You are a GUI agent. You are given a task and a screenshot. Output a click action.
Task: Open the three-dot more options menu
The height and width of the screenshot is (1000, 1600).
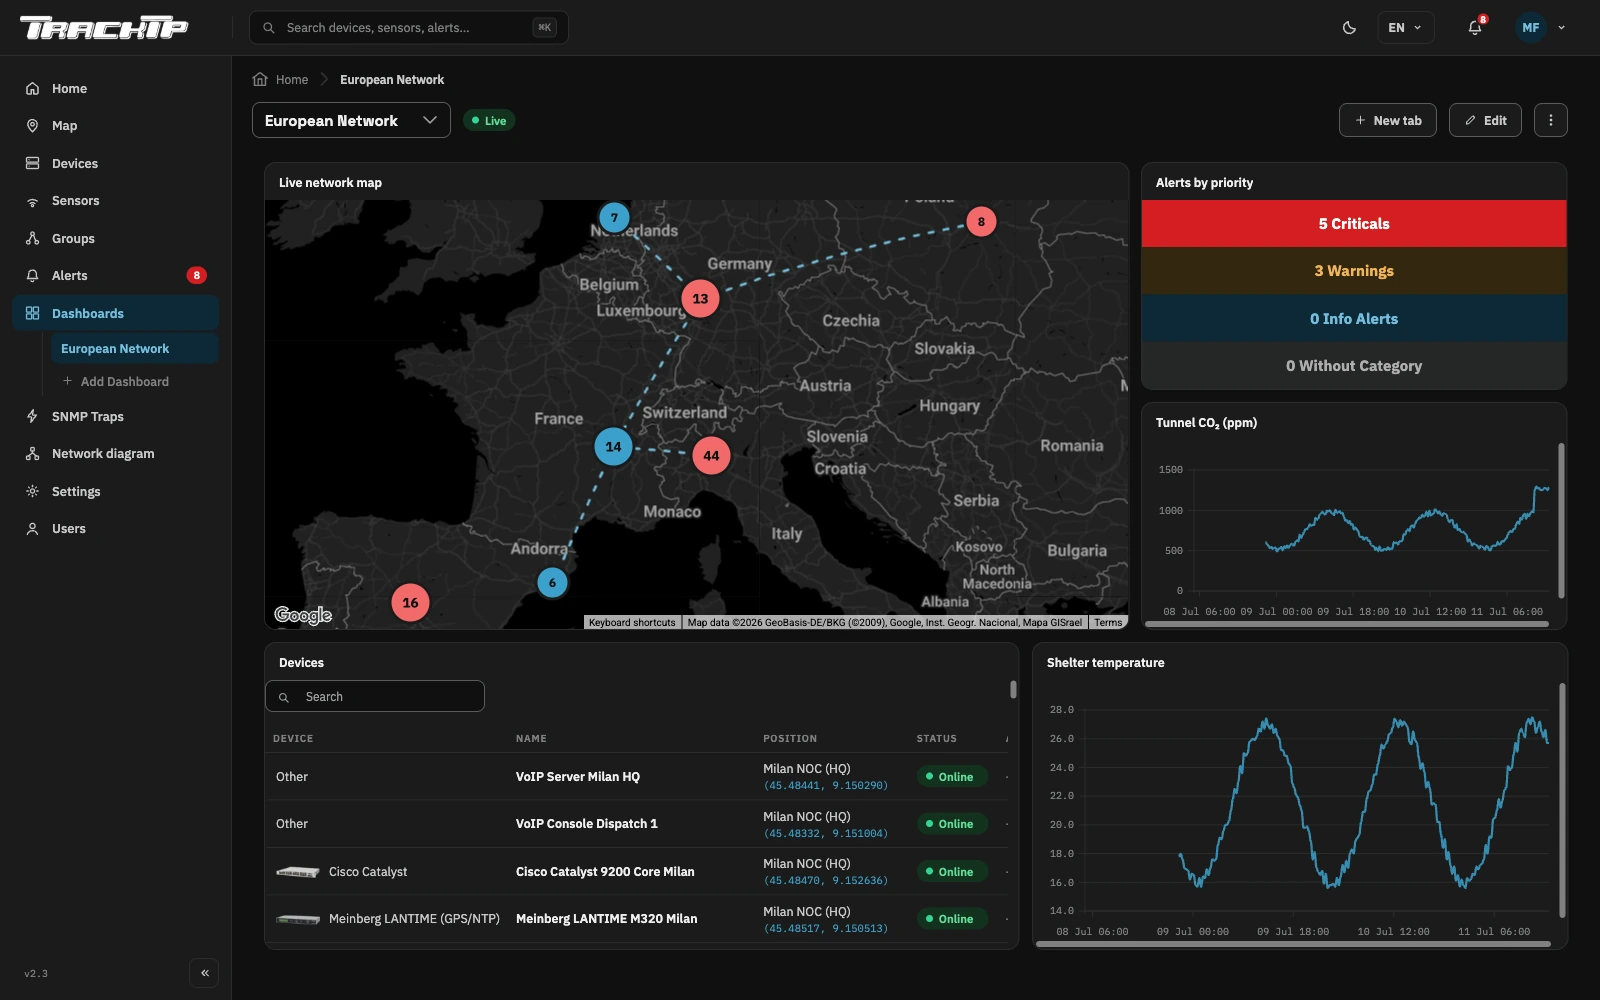click(1551, 120)
